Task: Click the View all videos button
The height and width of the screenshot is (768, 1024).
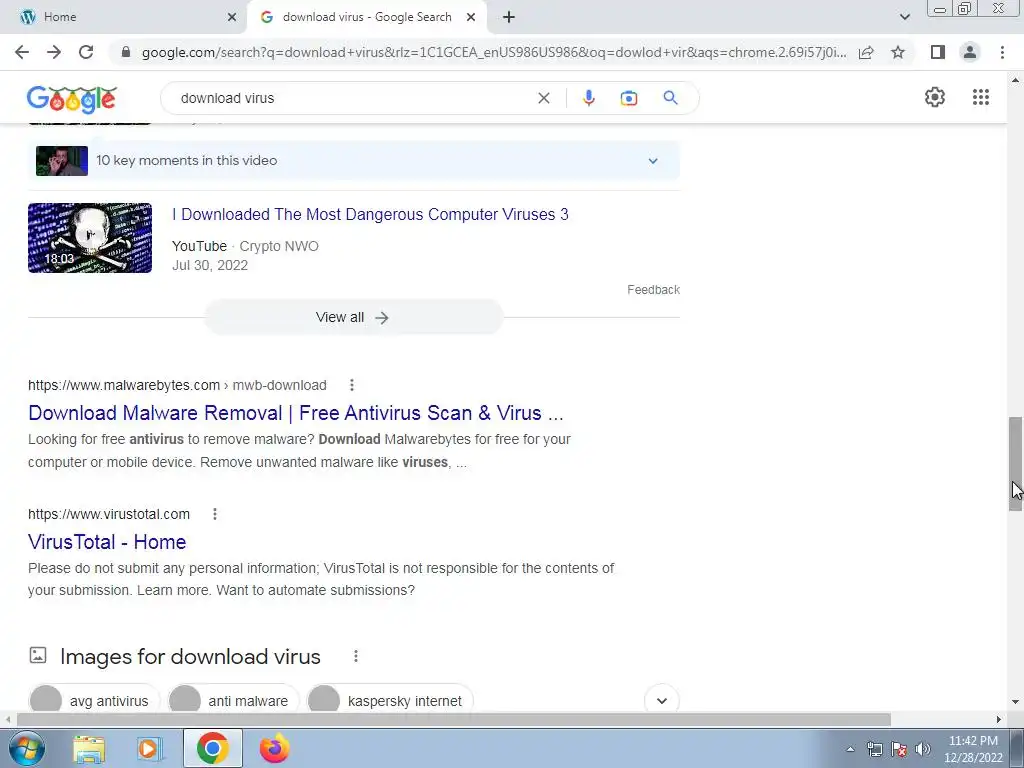Action: [353, 317]
